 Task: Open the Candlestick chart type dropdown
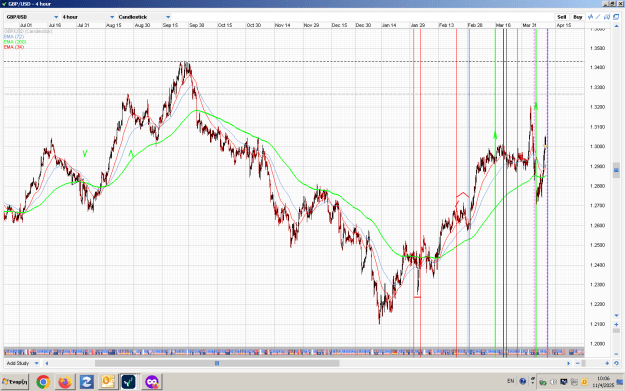(144, 17)
